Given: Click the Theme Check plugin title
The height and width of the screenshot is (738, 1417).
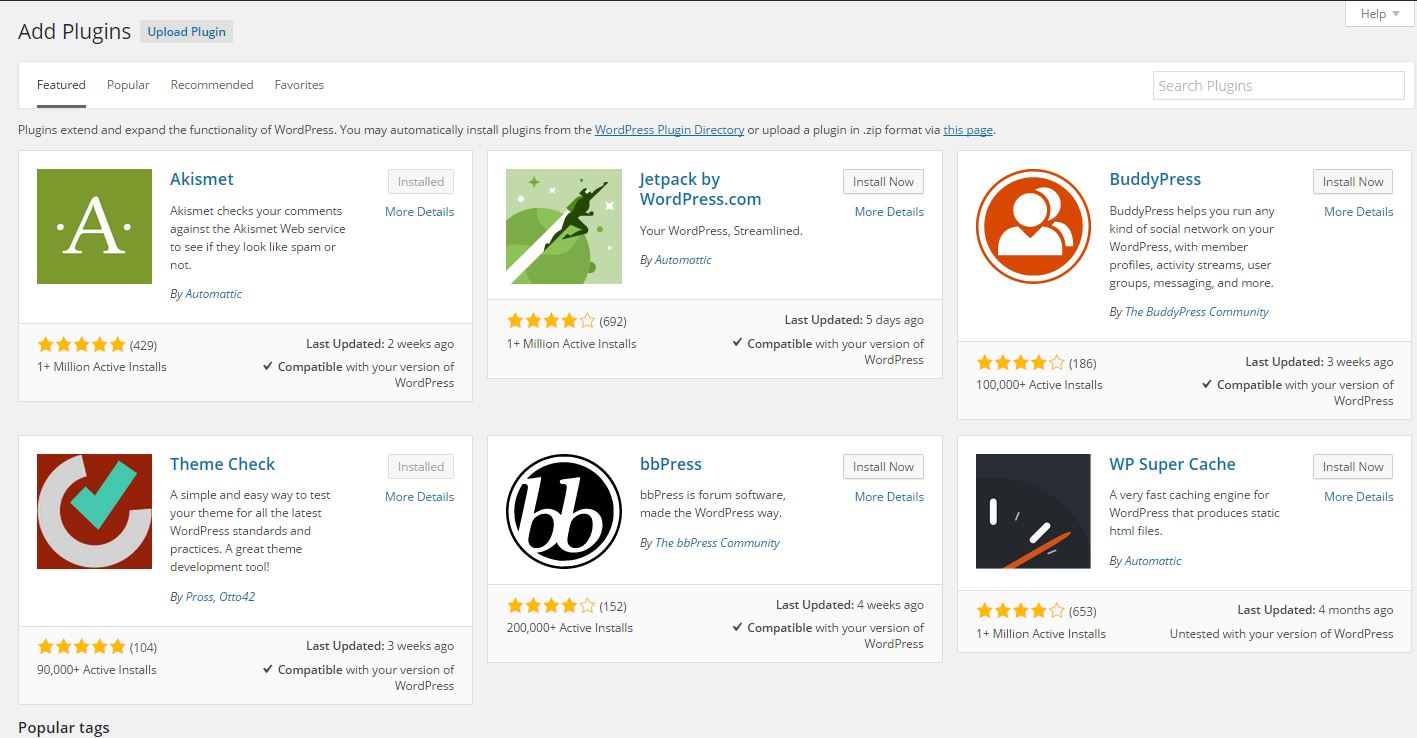Looking at the screenshot, I should pos(222,465).
